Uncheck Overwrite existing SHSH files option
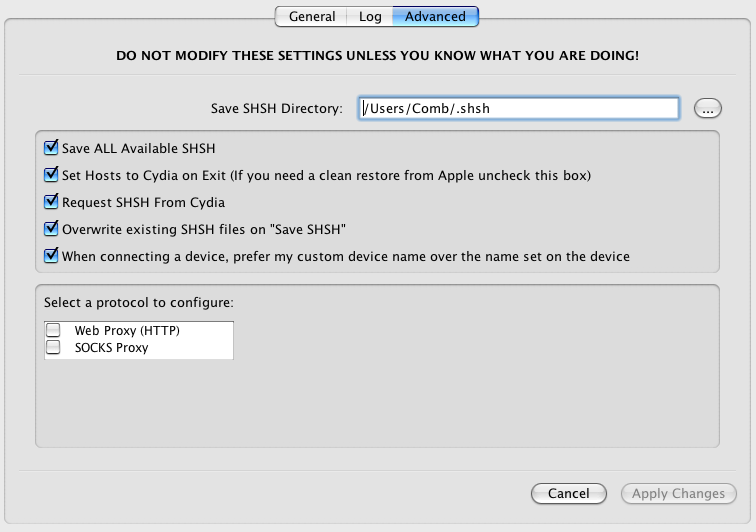Viewport: 756px width, 532px height. coord(52,229)
